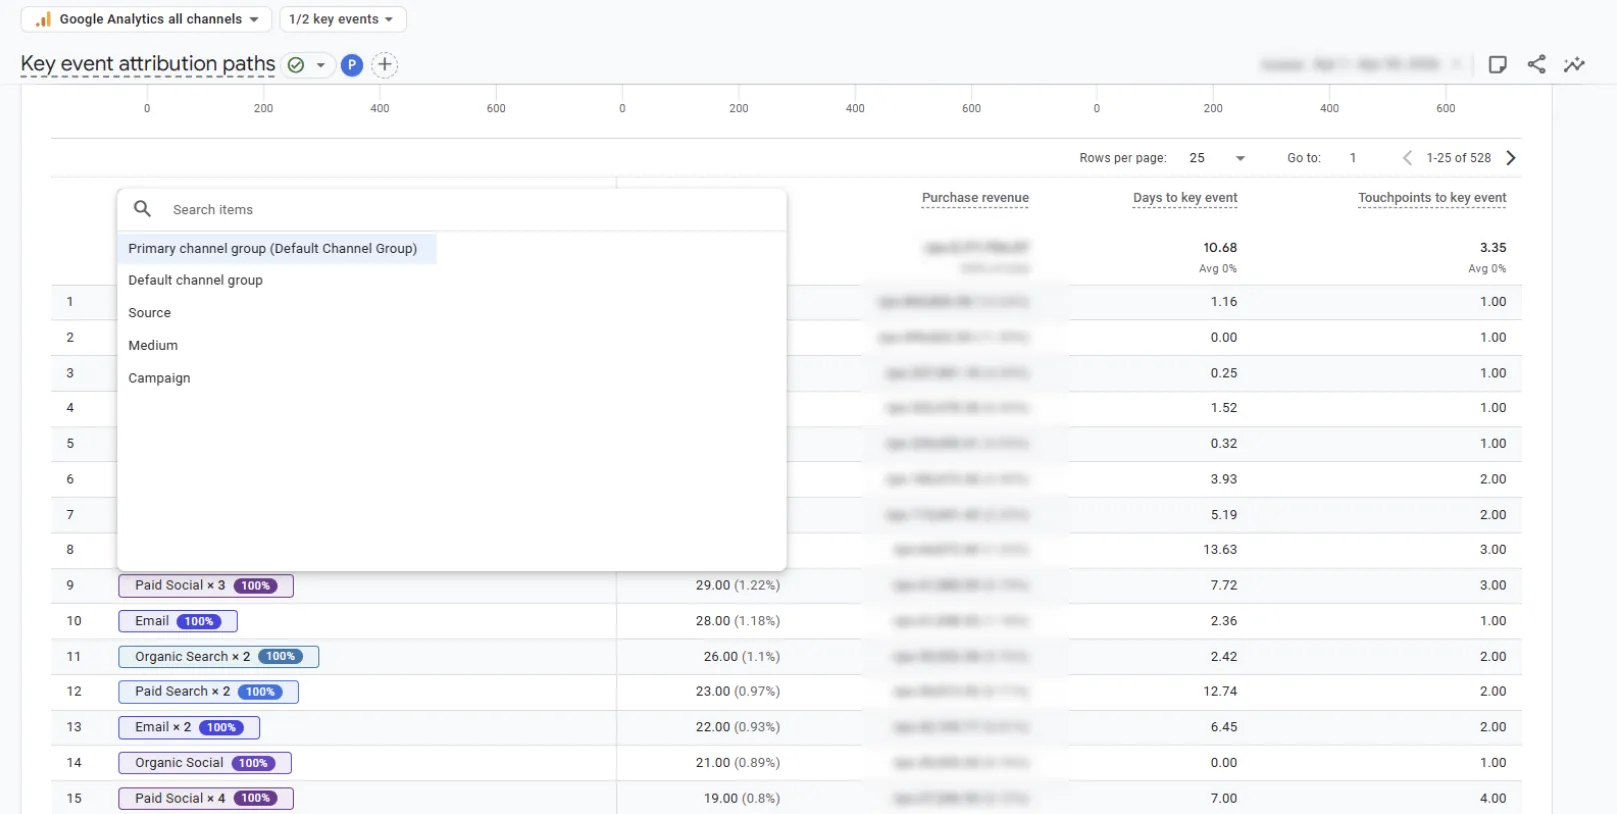Click the 10.68 average days total

pyautogui.click(x=1220, y=248)
